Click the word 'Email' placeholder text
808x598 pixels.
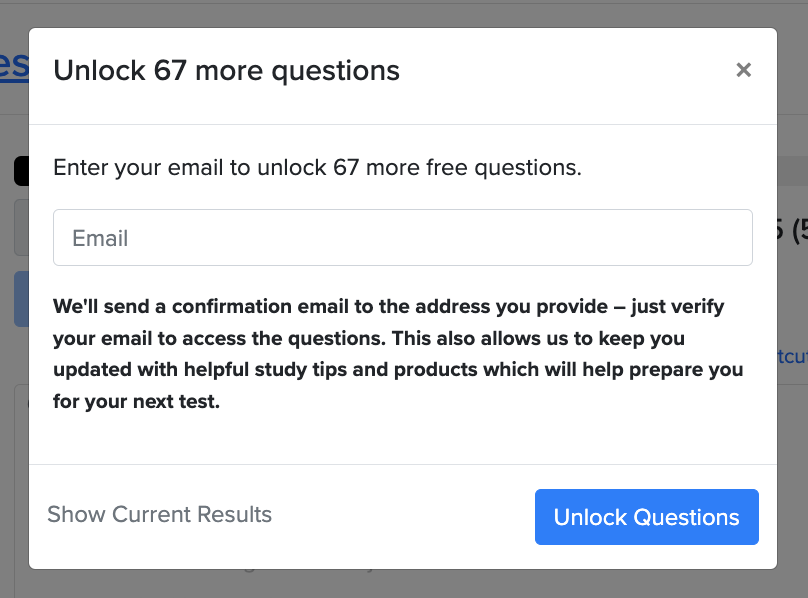pos(100,239)
